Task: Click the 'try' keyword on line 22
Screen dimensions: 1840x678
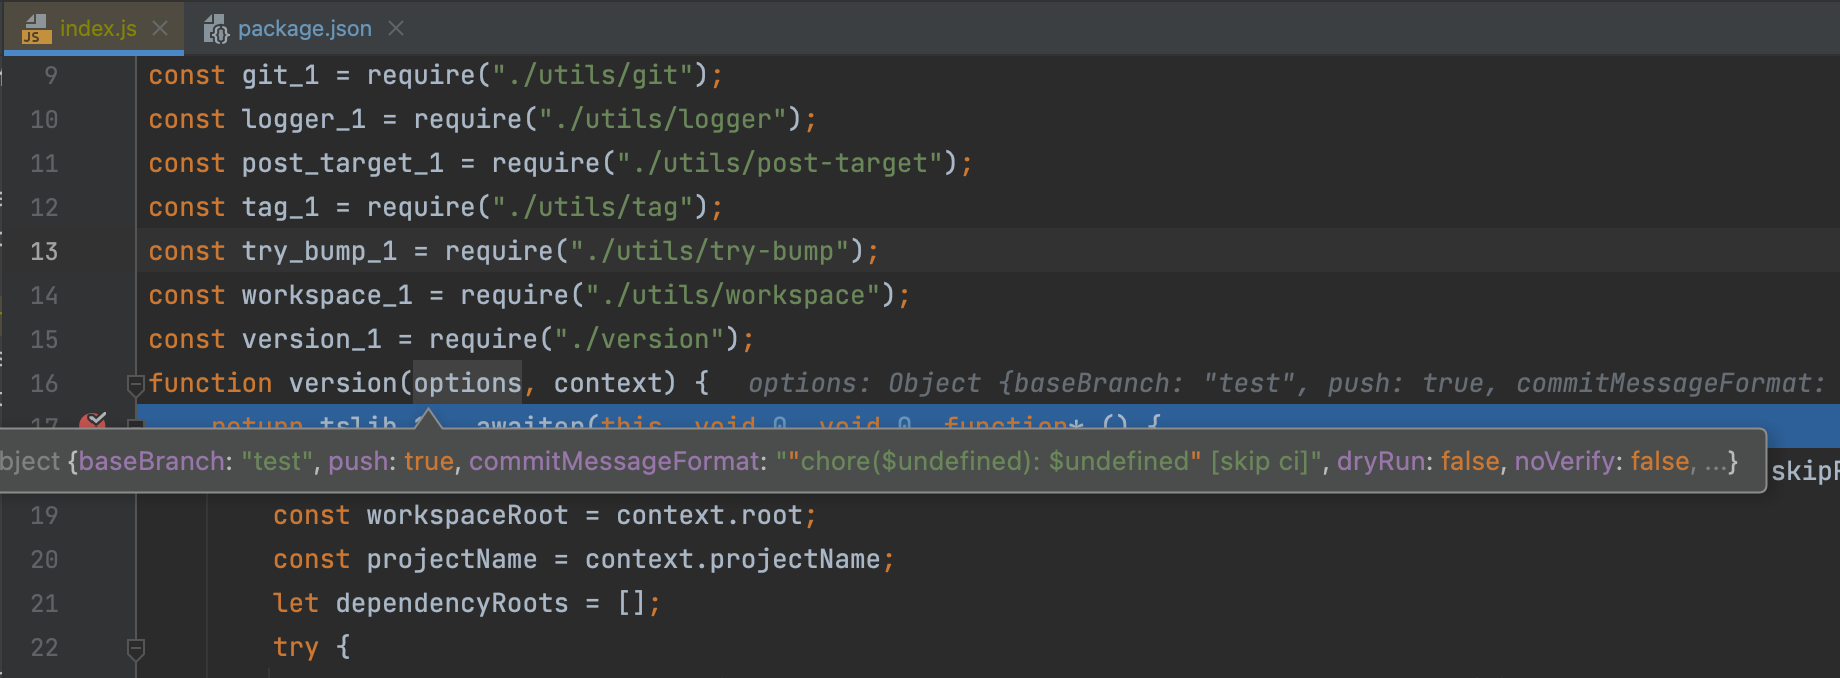Action: tap(296, 647)
